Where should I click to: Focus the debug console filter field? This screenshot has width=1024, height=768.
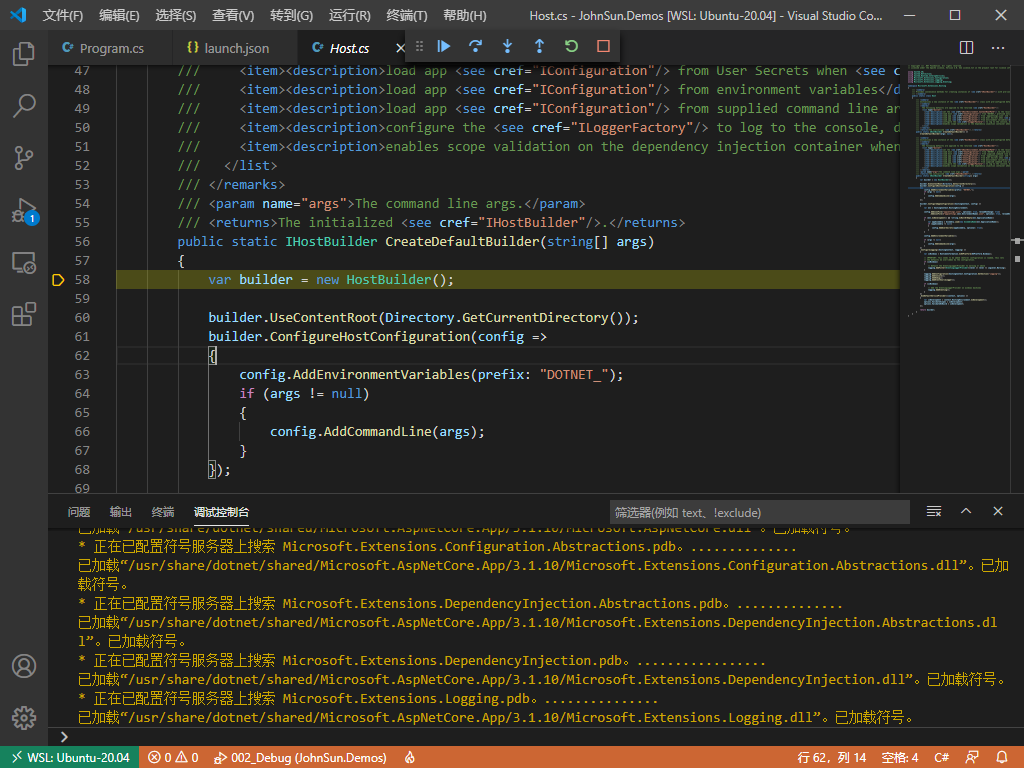760,512
